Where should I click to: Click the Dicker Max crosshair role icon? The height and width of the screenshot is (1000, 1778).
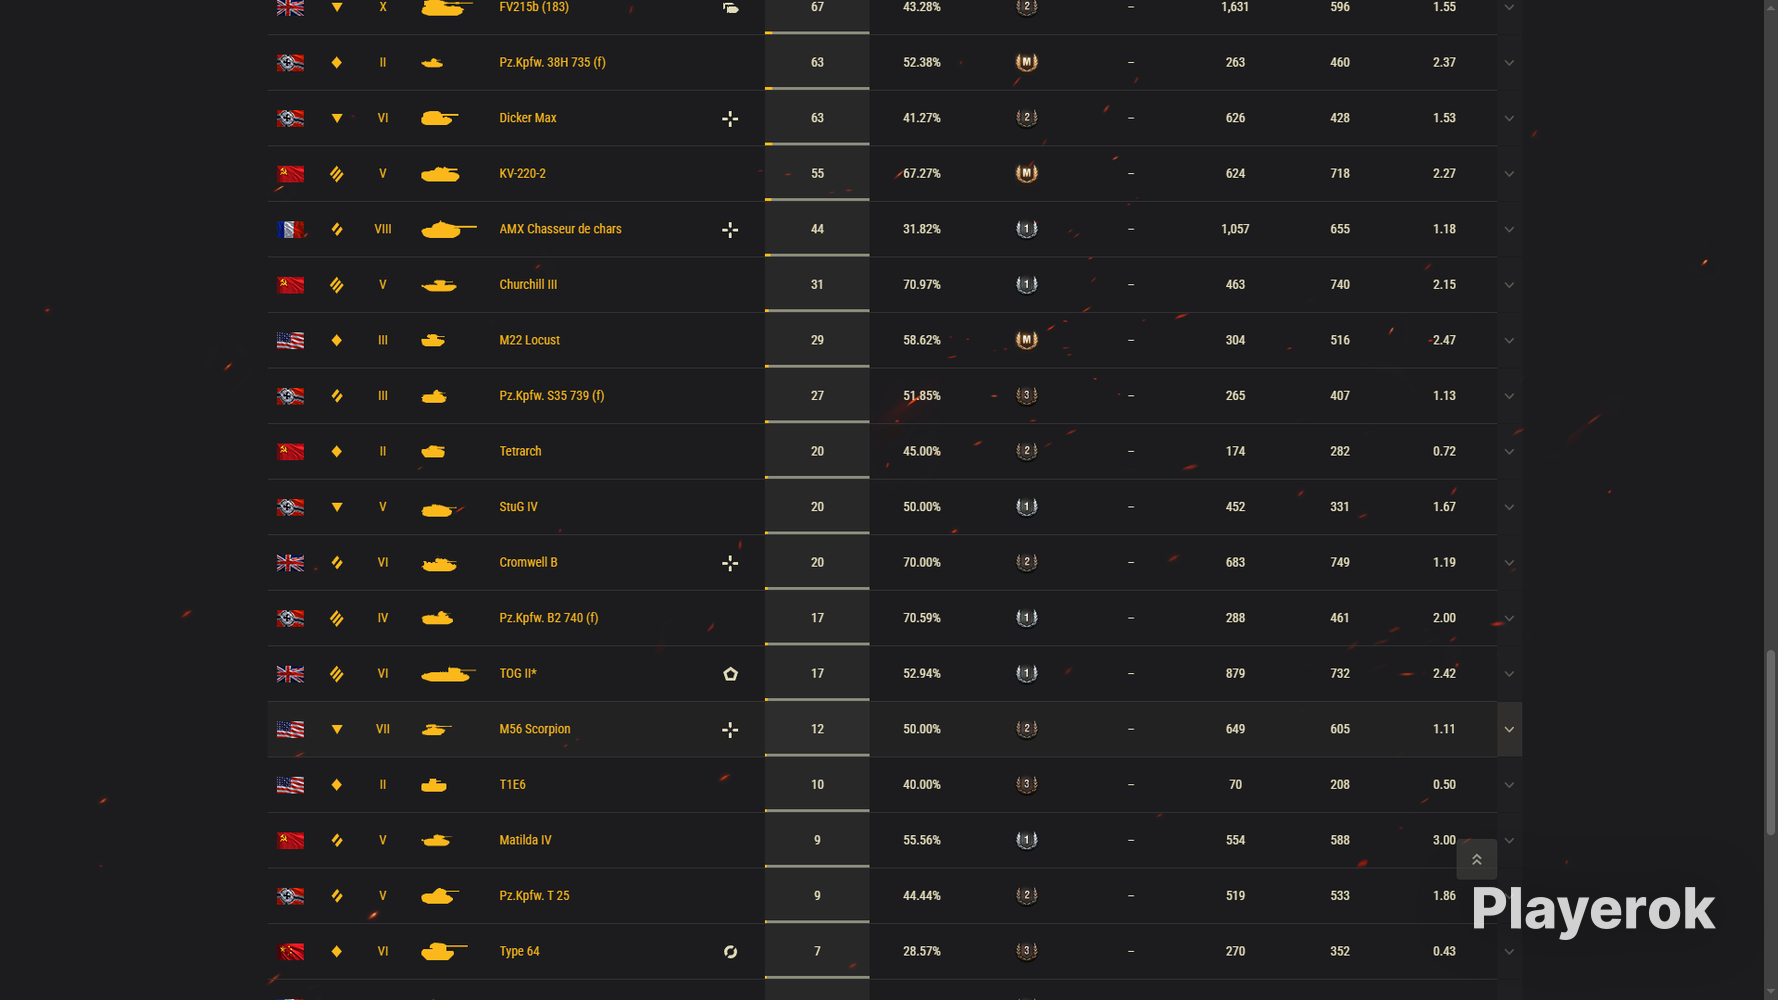730,119
